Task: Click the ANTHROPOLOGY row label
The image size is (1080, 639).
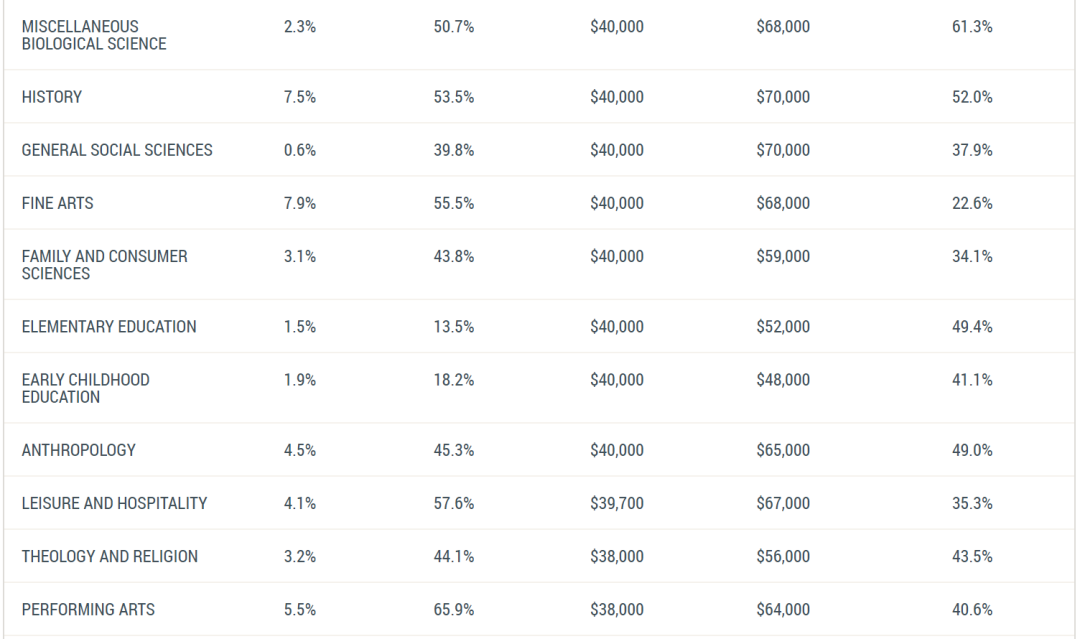Action: (79, 450)
